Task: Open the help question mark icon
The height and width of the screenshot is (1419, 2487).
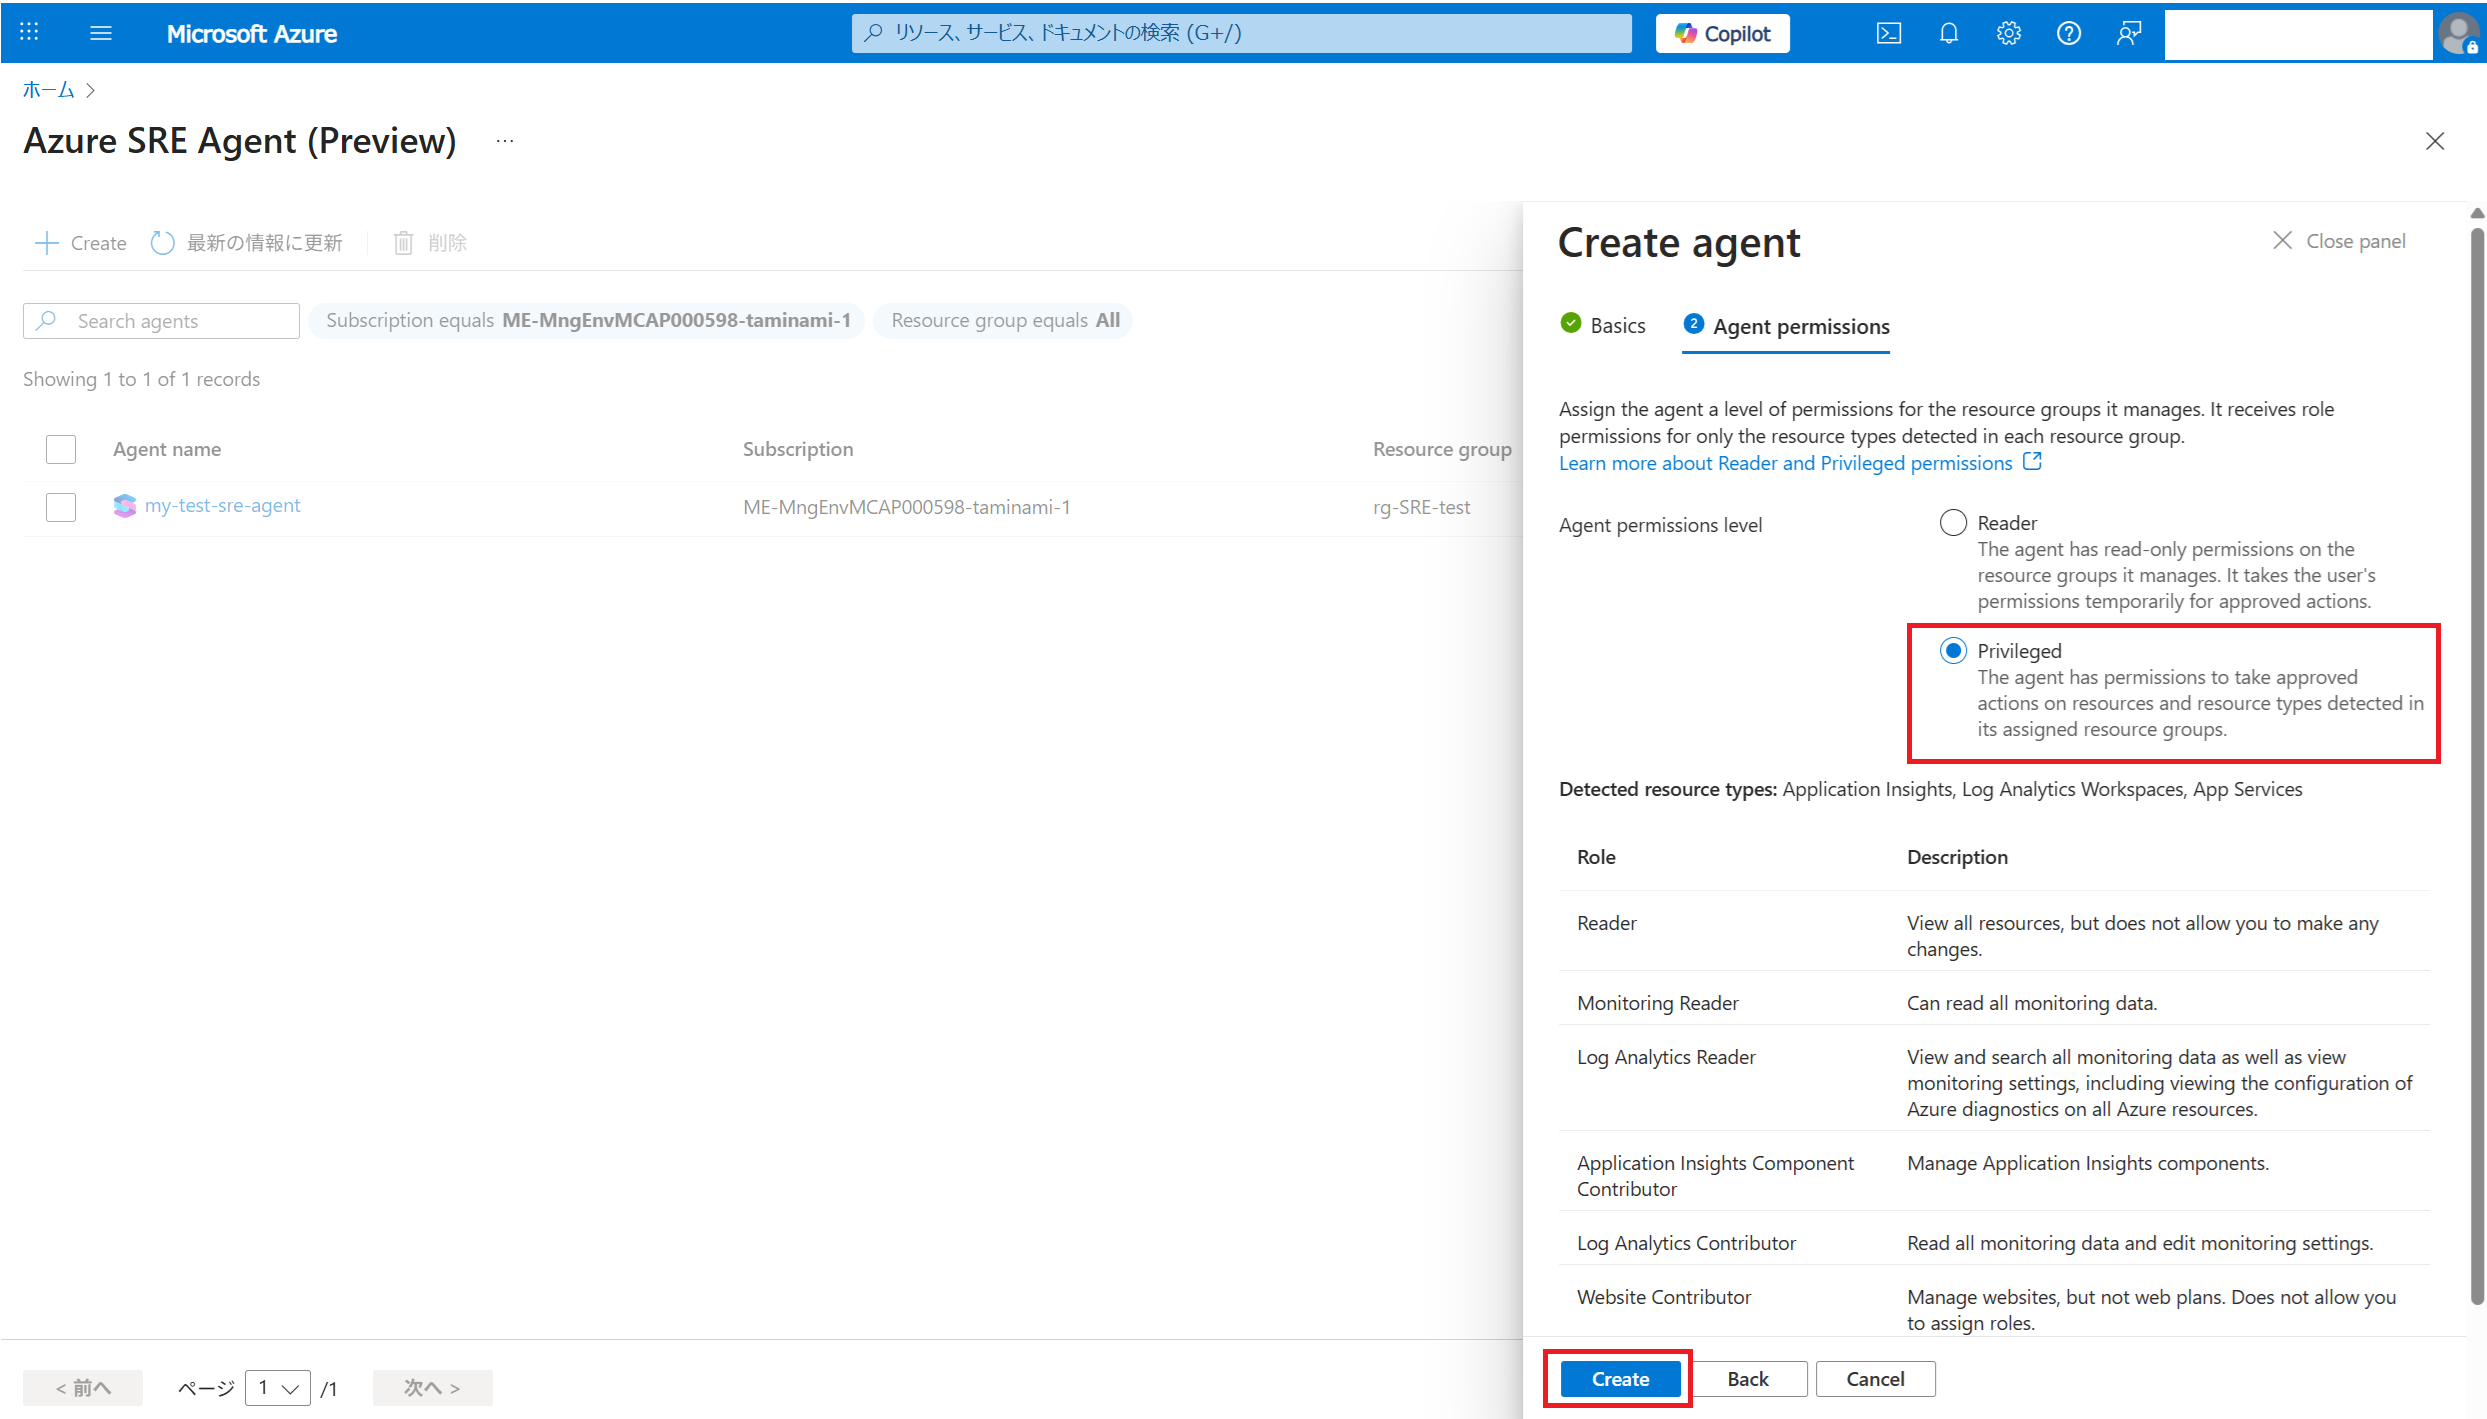Action: click(x=2068, y=33)
